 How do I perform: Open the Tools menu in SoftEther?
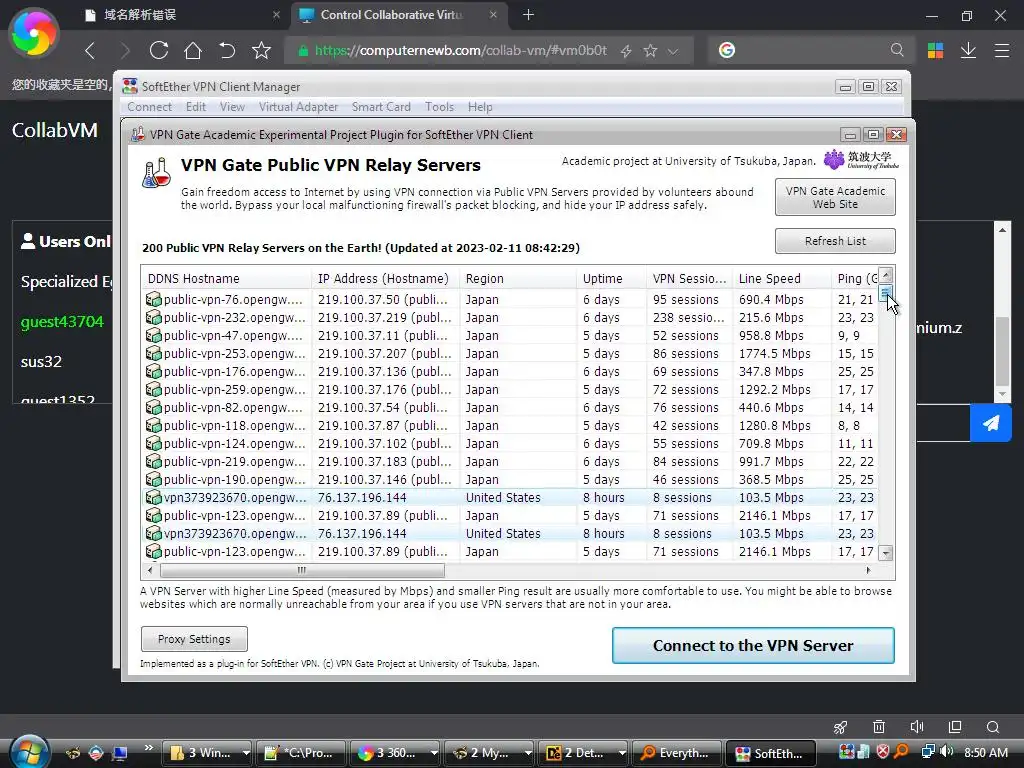pos(440,107)
